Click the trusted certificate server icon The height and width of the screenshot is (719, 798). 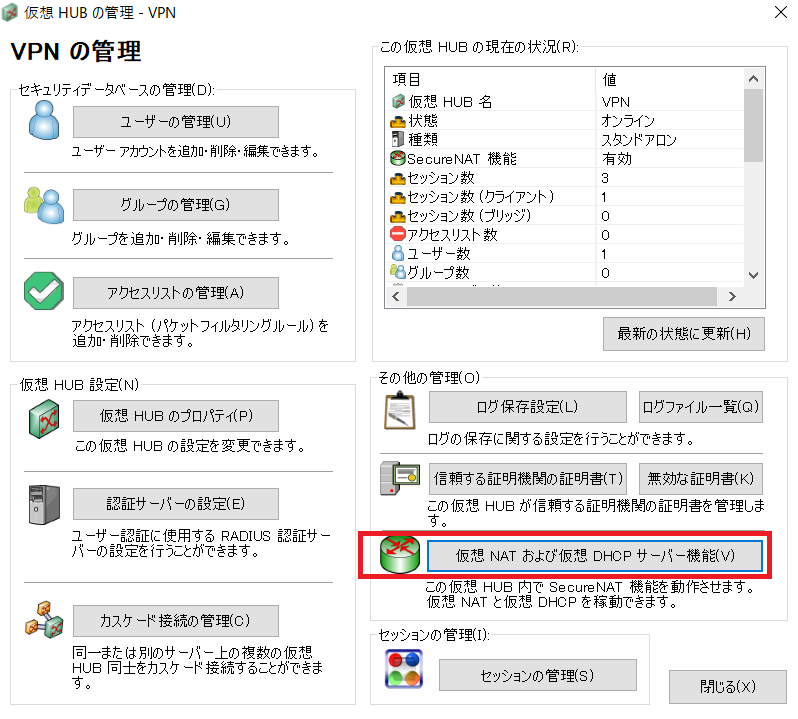point(400,478)
